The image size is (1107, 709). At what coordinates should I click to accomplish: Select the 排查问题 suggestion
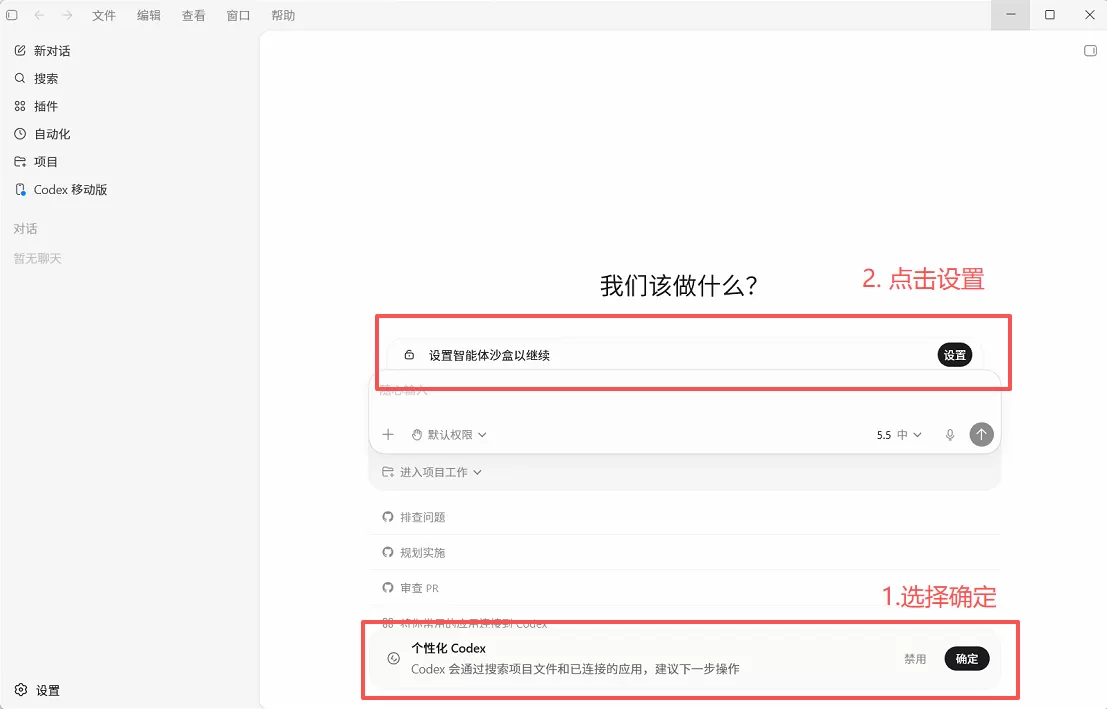pyautogui.click(x=684, y=517)
